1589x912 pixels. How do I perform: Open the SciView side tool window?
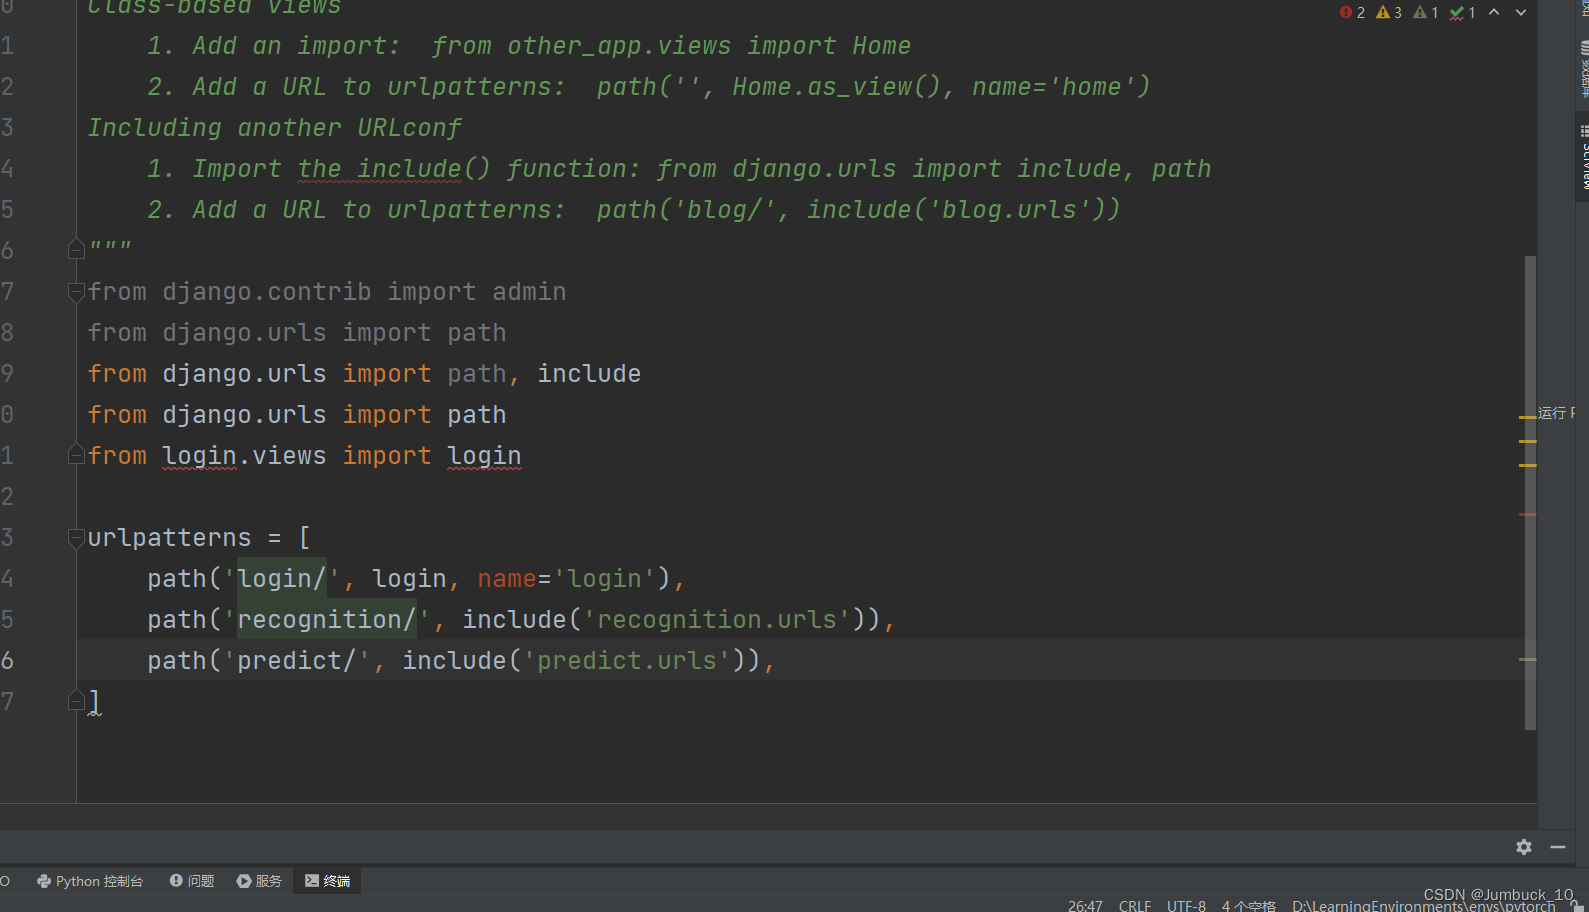[x=1584, y=157]
